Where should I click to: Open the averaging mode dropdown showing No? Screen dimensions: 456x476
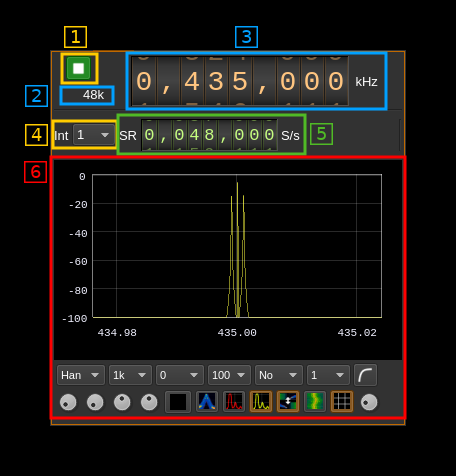click(279, 375)
